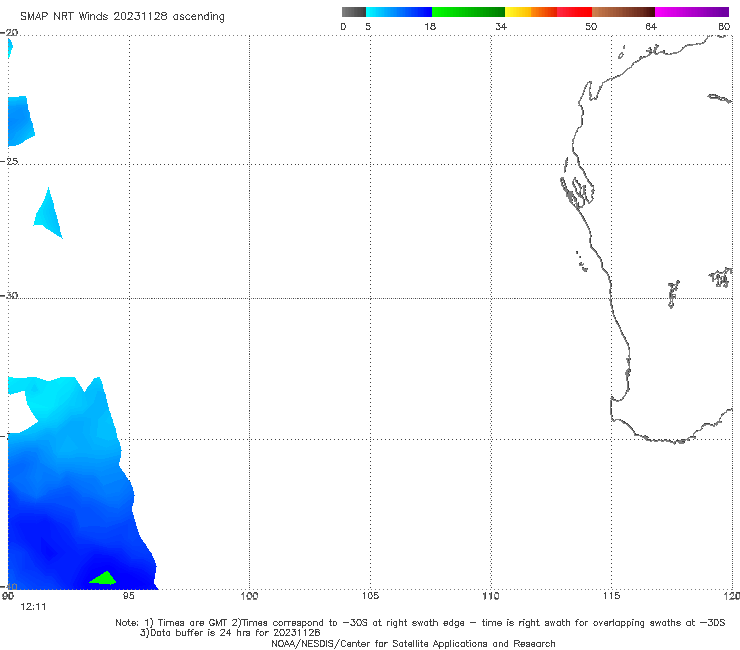Click the colorbar label '34'
This screenshot has width=740, height=650.
[501, 26]
